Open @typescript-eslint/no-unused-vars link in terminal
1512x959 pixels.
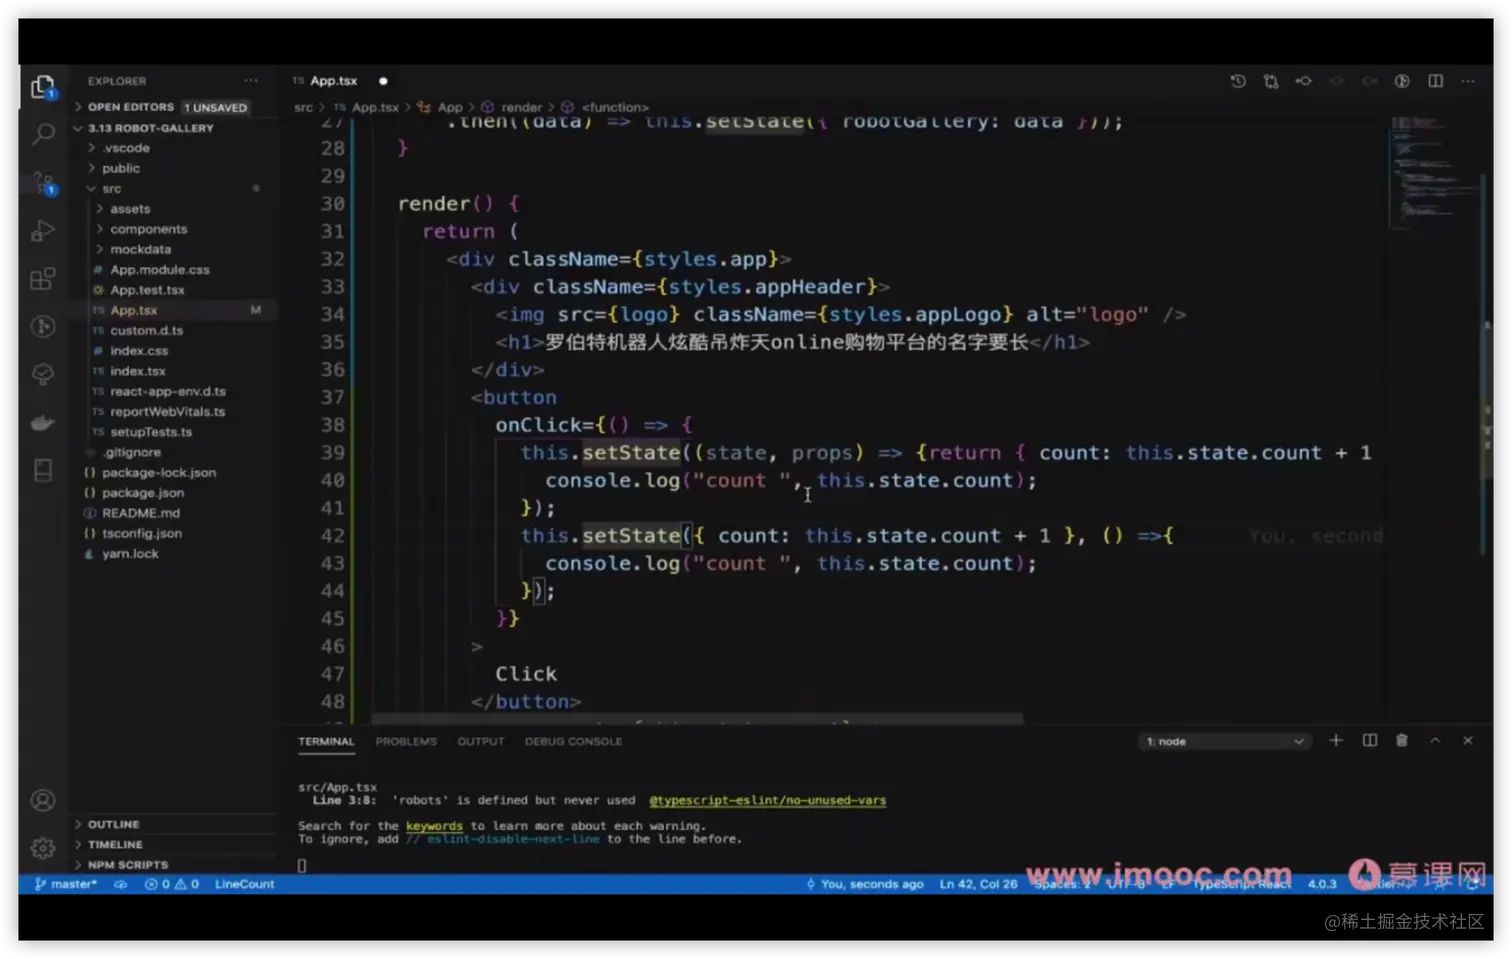coord(767,800)
